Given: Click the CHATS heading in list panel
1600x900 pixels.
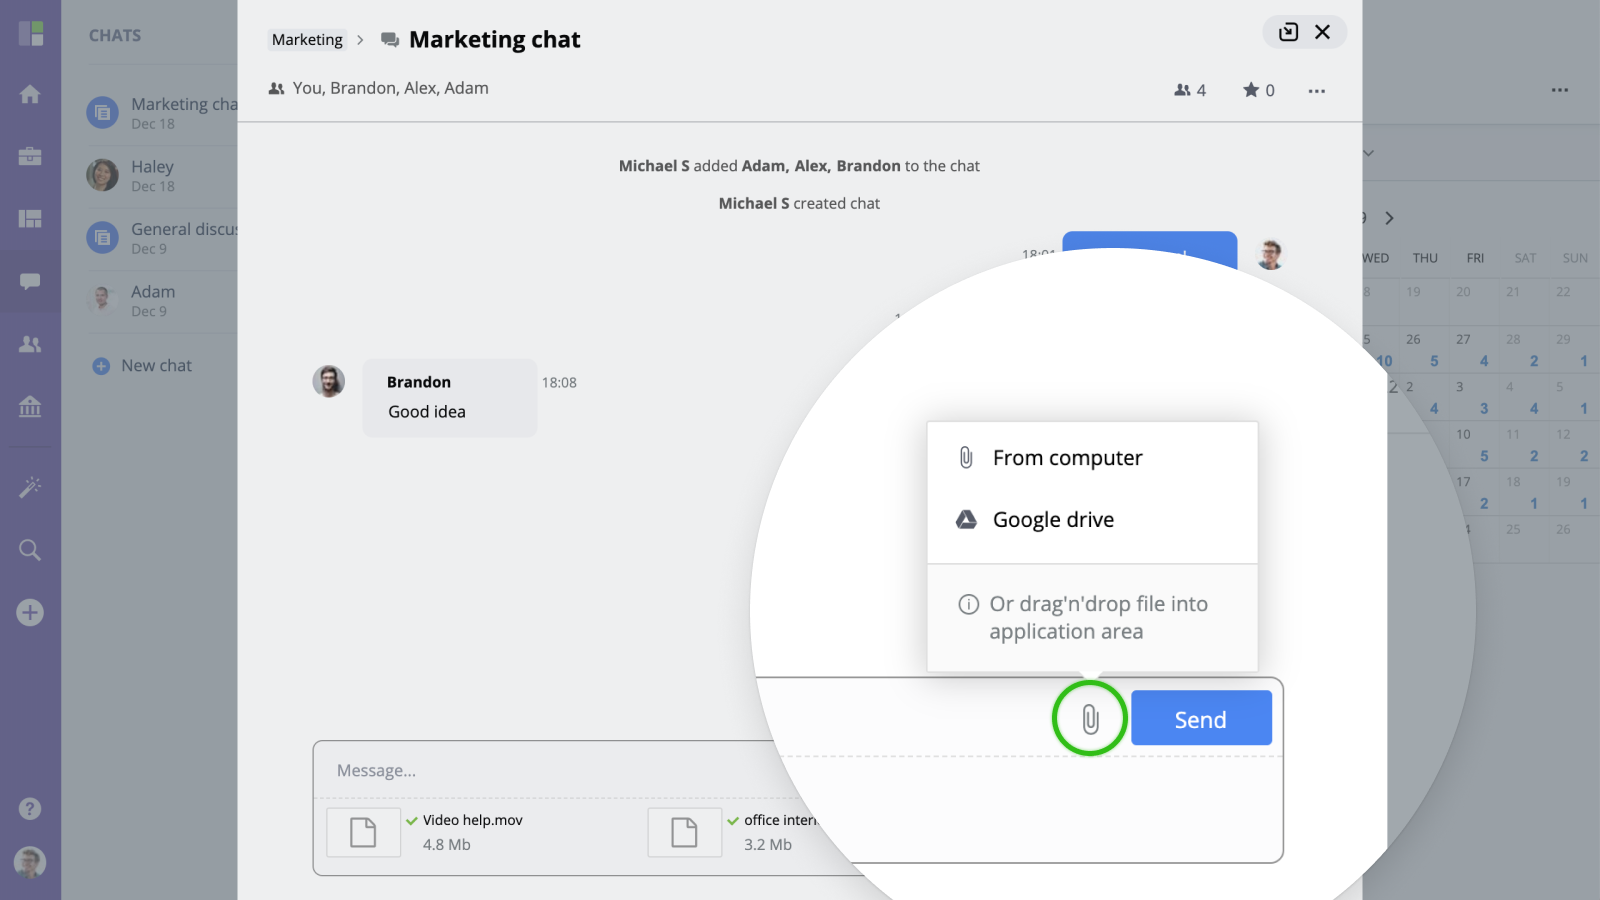Looking at the screenshot, I should pyautogui.click(x=115, y=35).
